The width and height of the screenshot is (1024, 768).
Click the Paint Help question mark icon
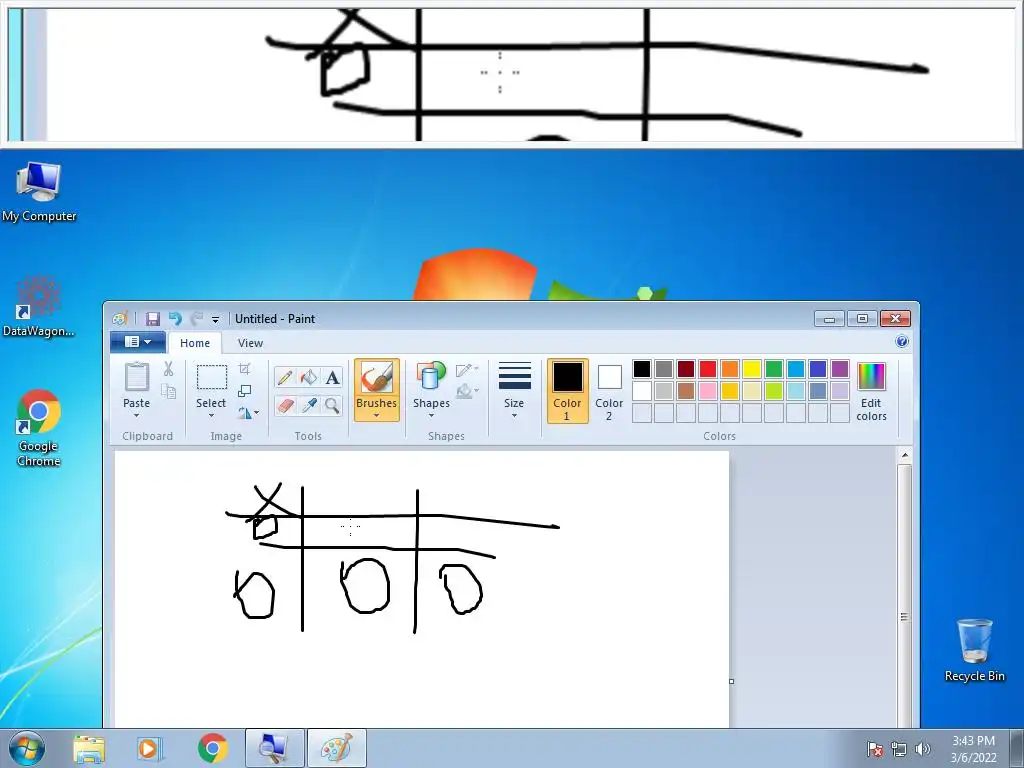point(902,342)
